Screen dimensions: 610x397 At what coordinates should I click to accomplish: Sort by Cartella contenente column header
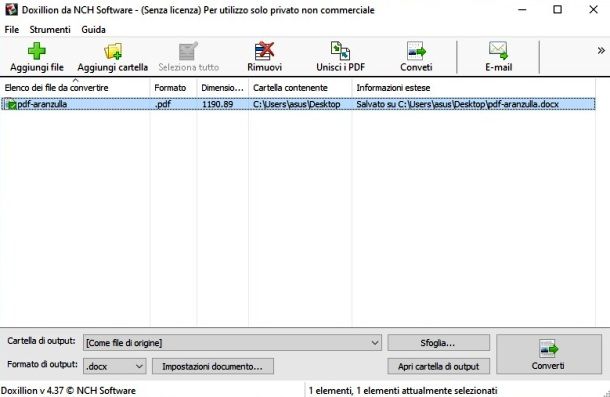[x=300, y=88]
